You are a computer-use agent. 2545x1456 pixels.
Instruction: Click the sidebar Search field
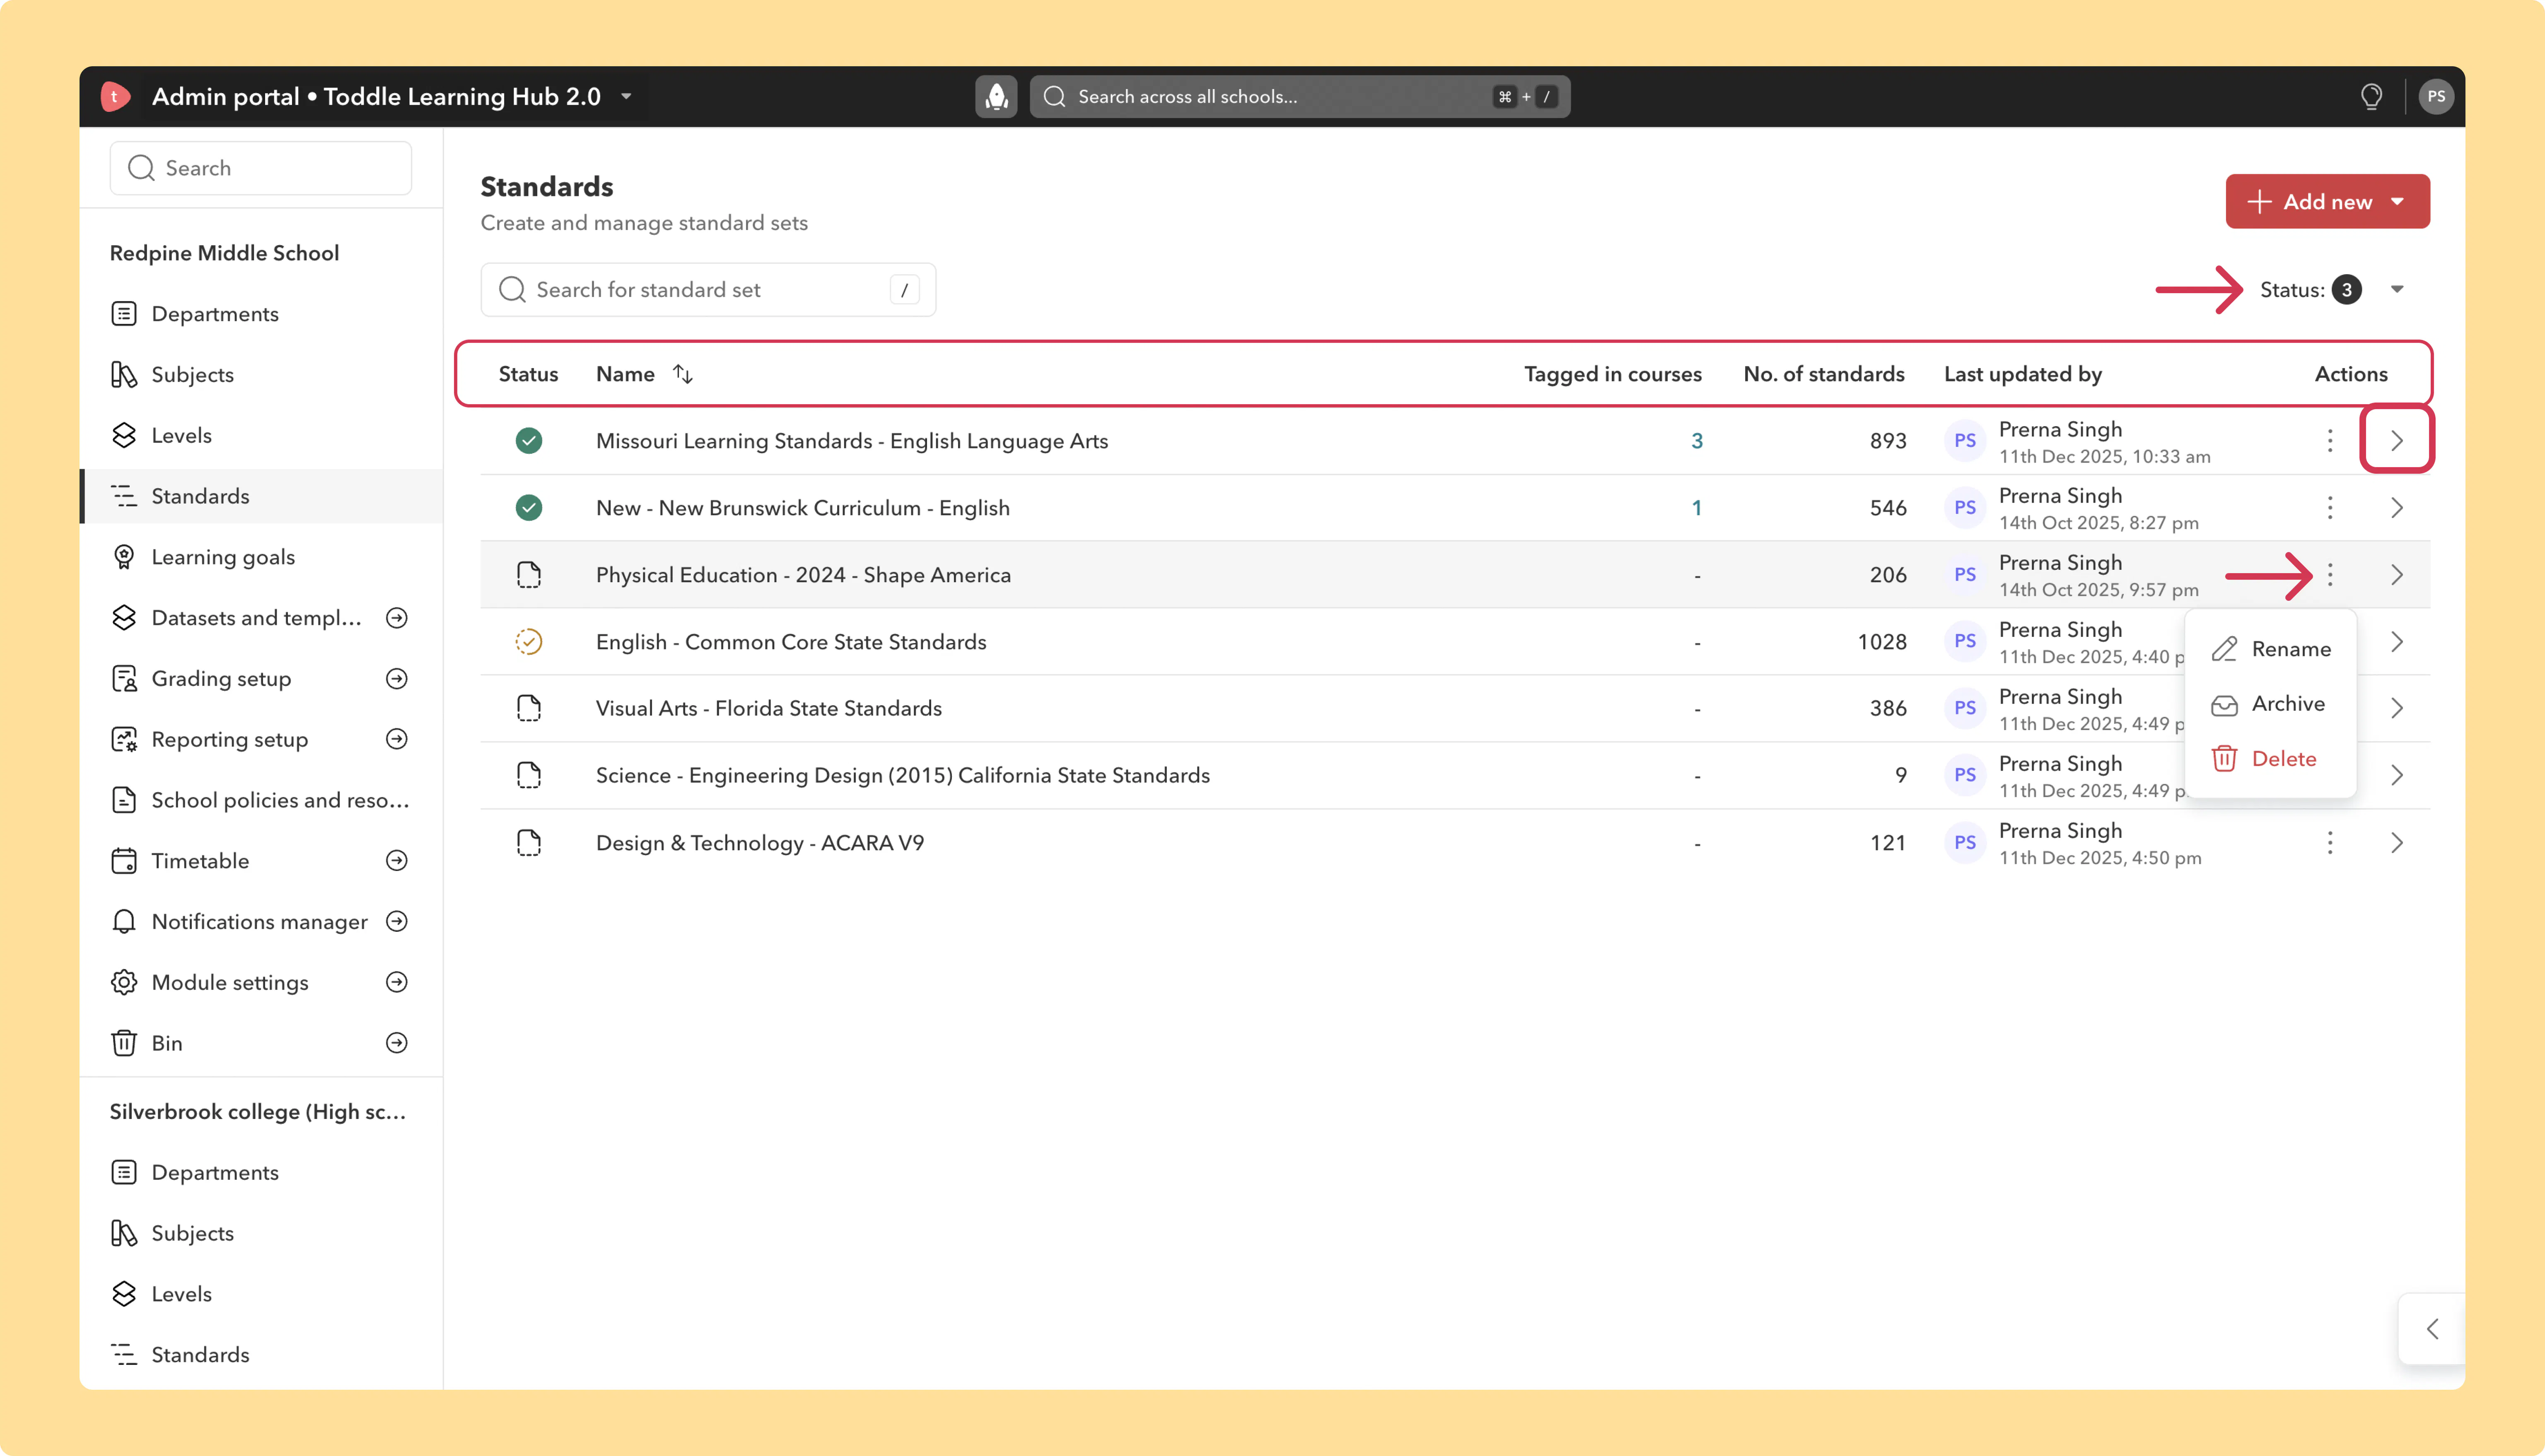click(261, 168)
